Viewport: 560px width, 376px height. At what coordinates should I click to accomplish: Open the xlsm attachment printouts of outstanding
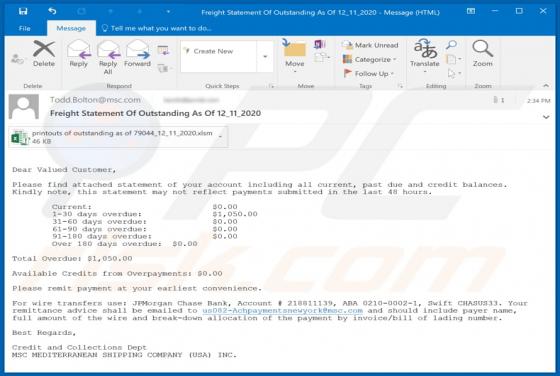point(119,137)
